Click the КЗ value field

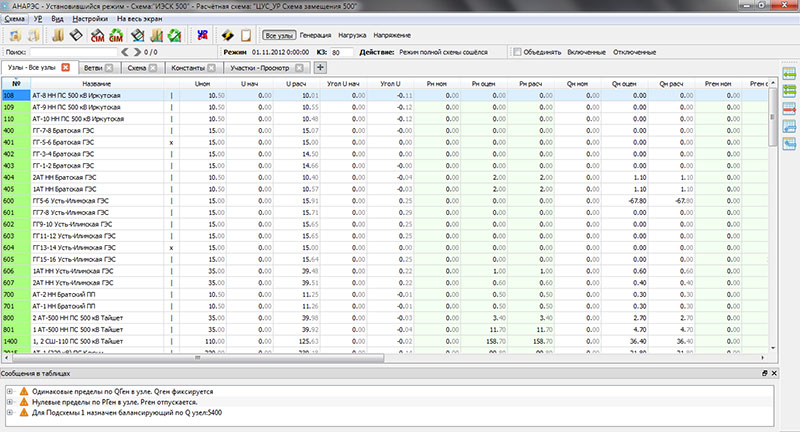pos(341,52)
